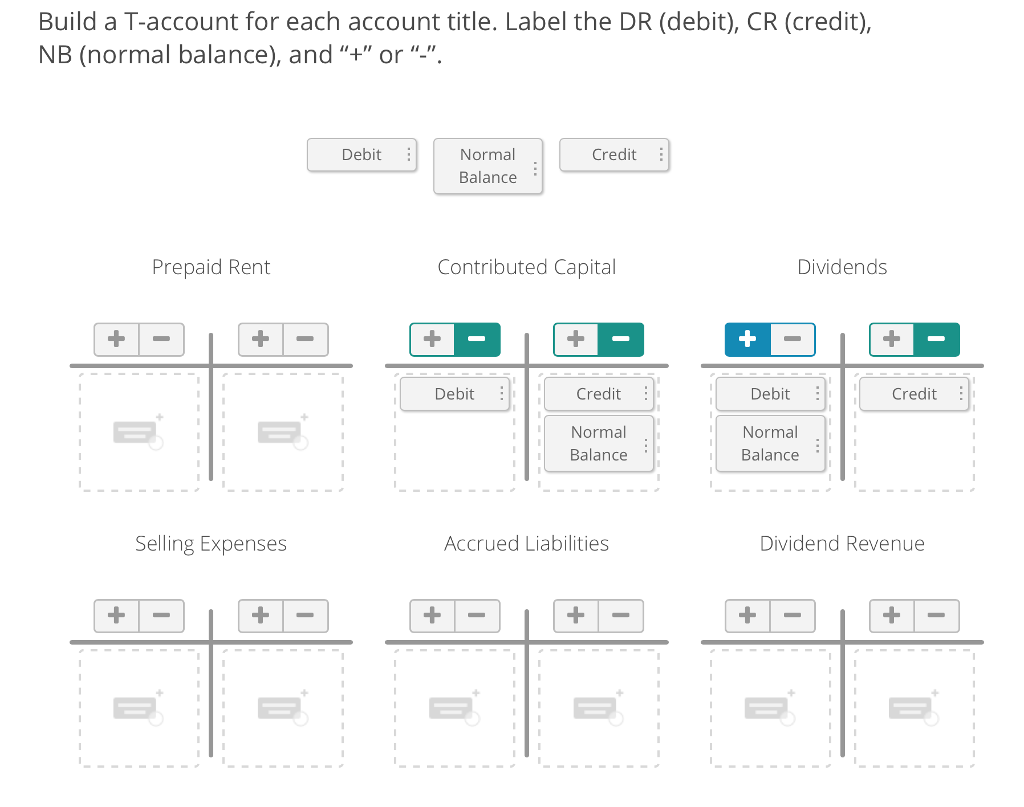This screenshot has width=1024, height=807.
Task: Click the Dividends account title
Action: pyautogui.click(x=842, y=267)
